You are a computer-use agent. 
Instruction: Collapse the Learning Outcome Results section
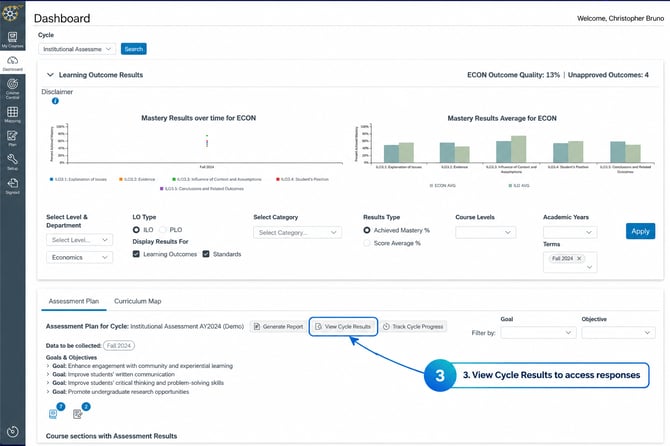click(50, 75)
